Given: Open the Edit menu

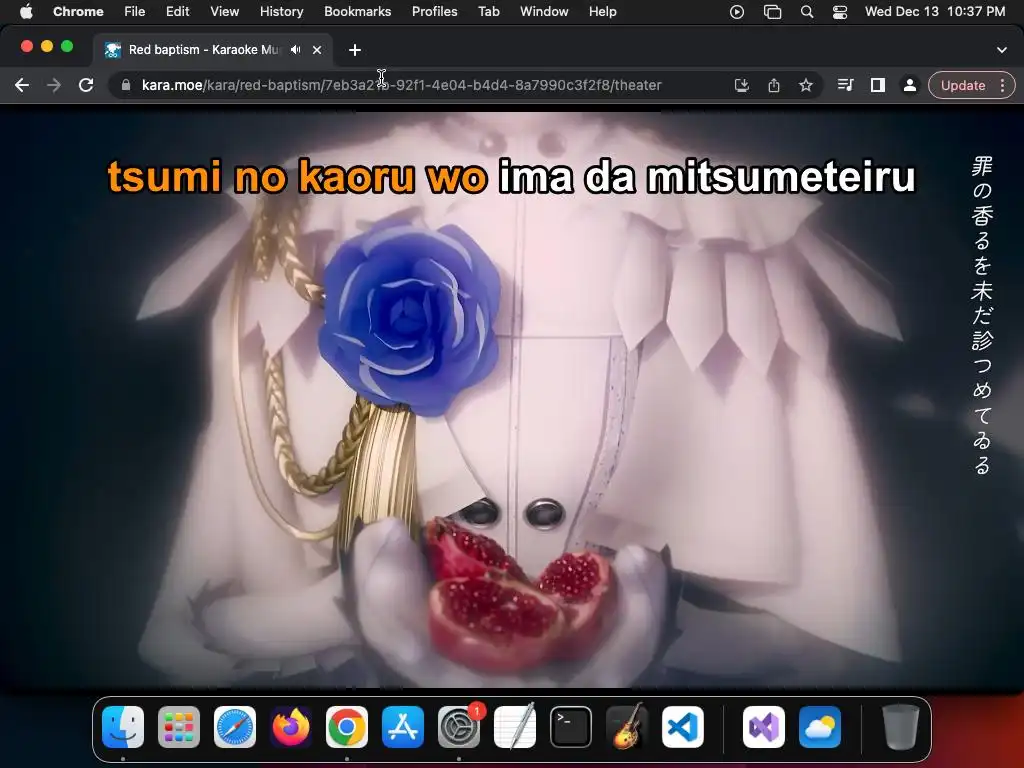Looking at the screenshot, I should tap(177, 11).
